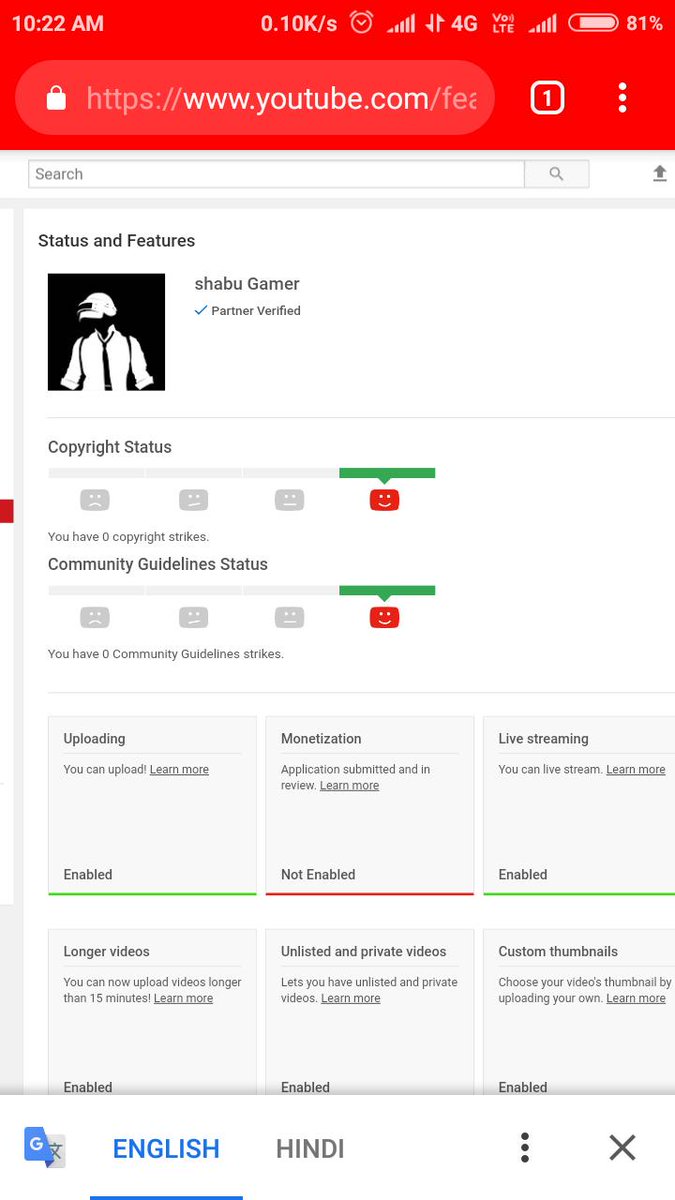This screenshot has width=675, height=1200.
Task: Click Learn more under Uploading
Action: click(x=179, y=770)
